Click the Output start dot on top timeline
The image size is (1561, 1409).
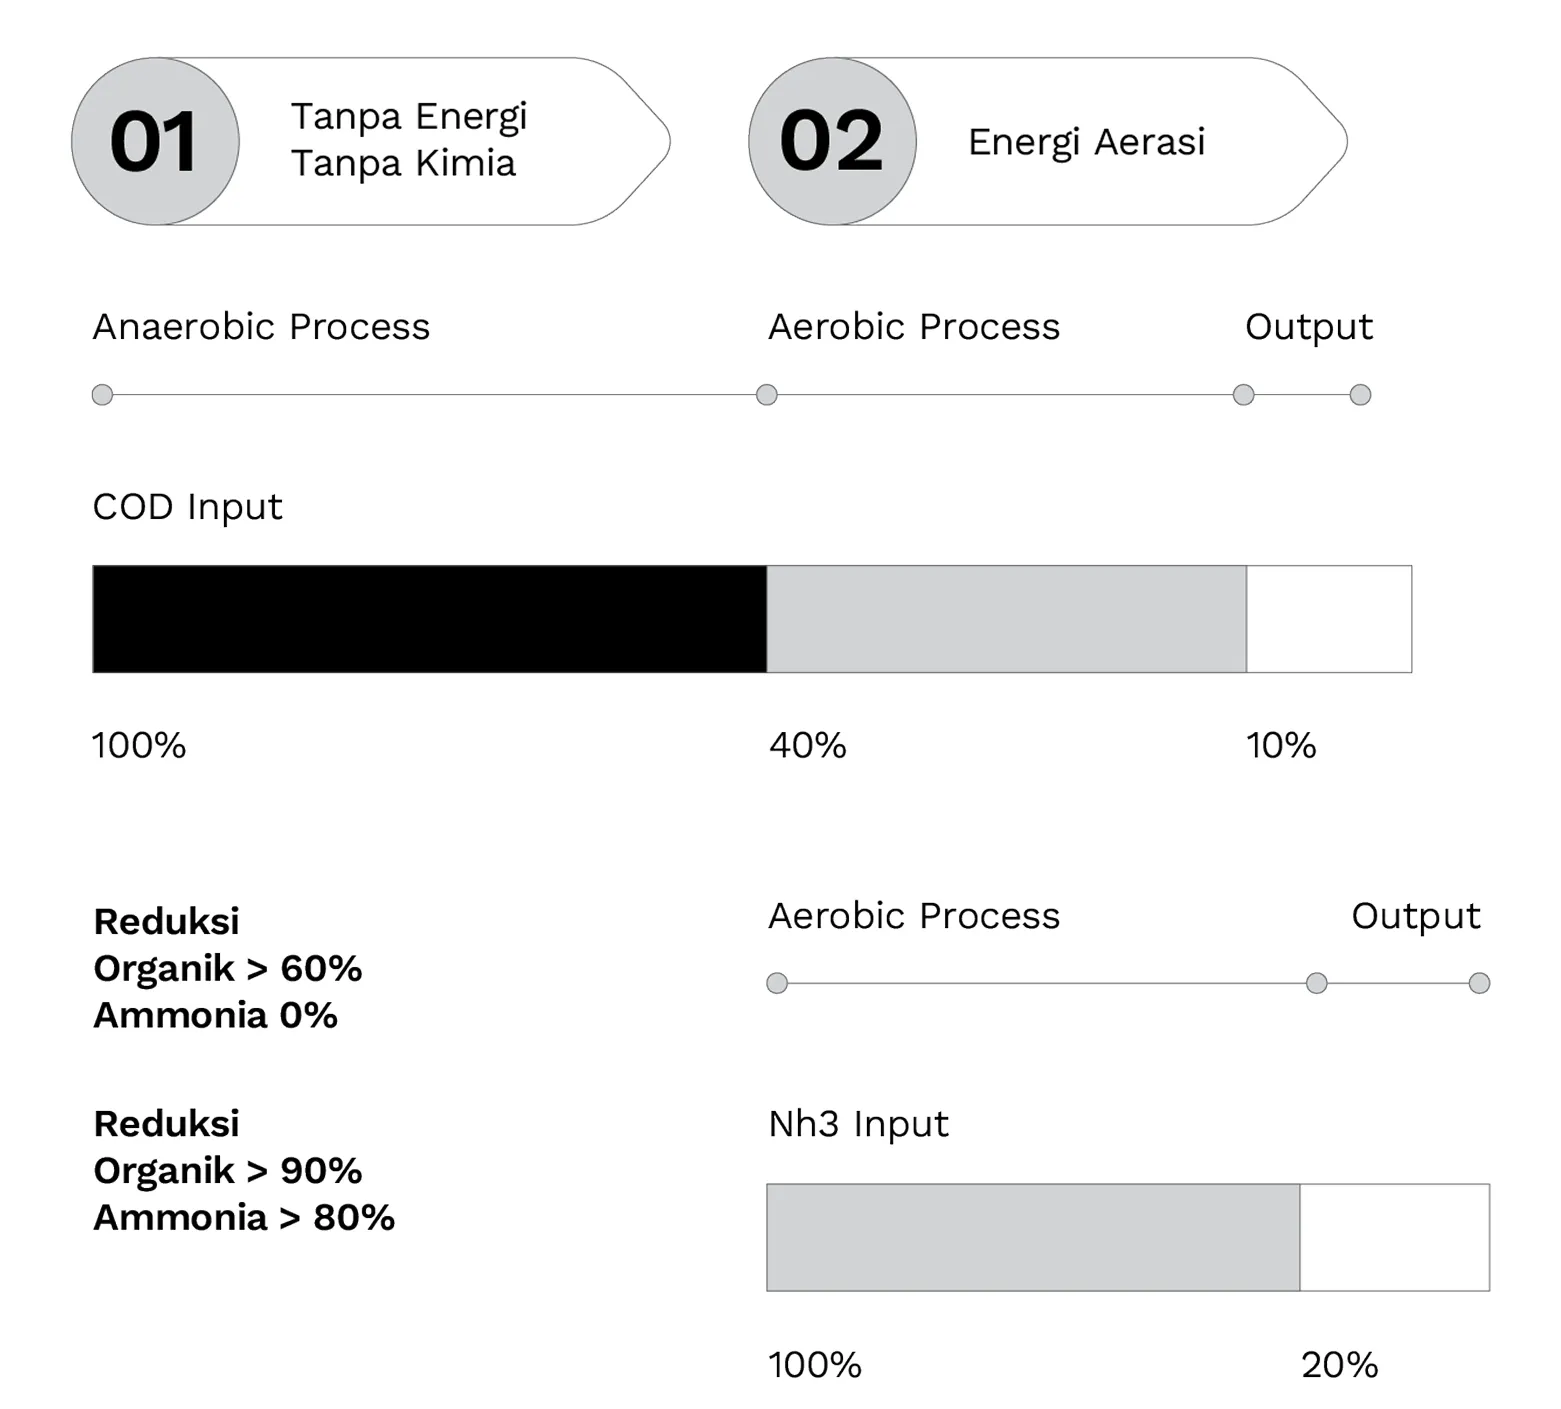pos(1244,394)
